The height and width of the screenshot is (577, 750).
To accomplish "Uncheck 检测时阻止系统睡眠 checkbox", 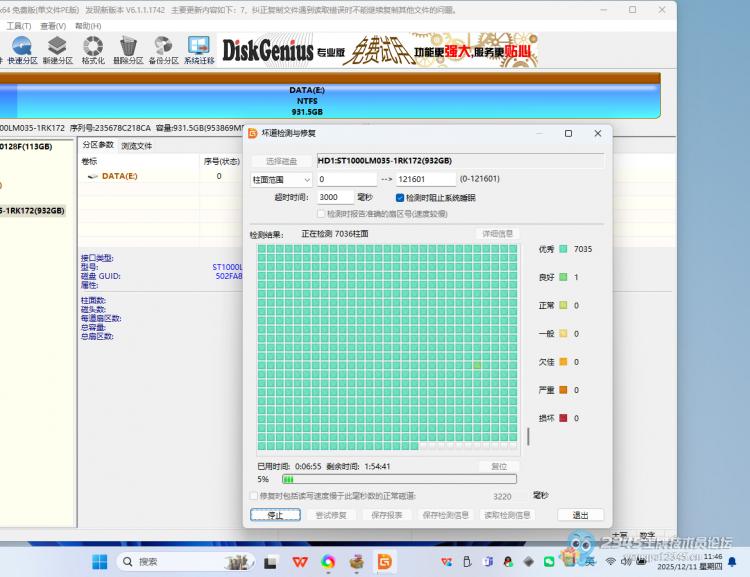I will [400, 198].
